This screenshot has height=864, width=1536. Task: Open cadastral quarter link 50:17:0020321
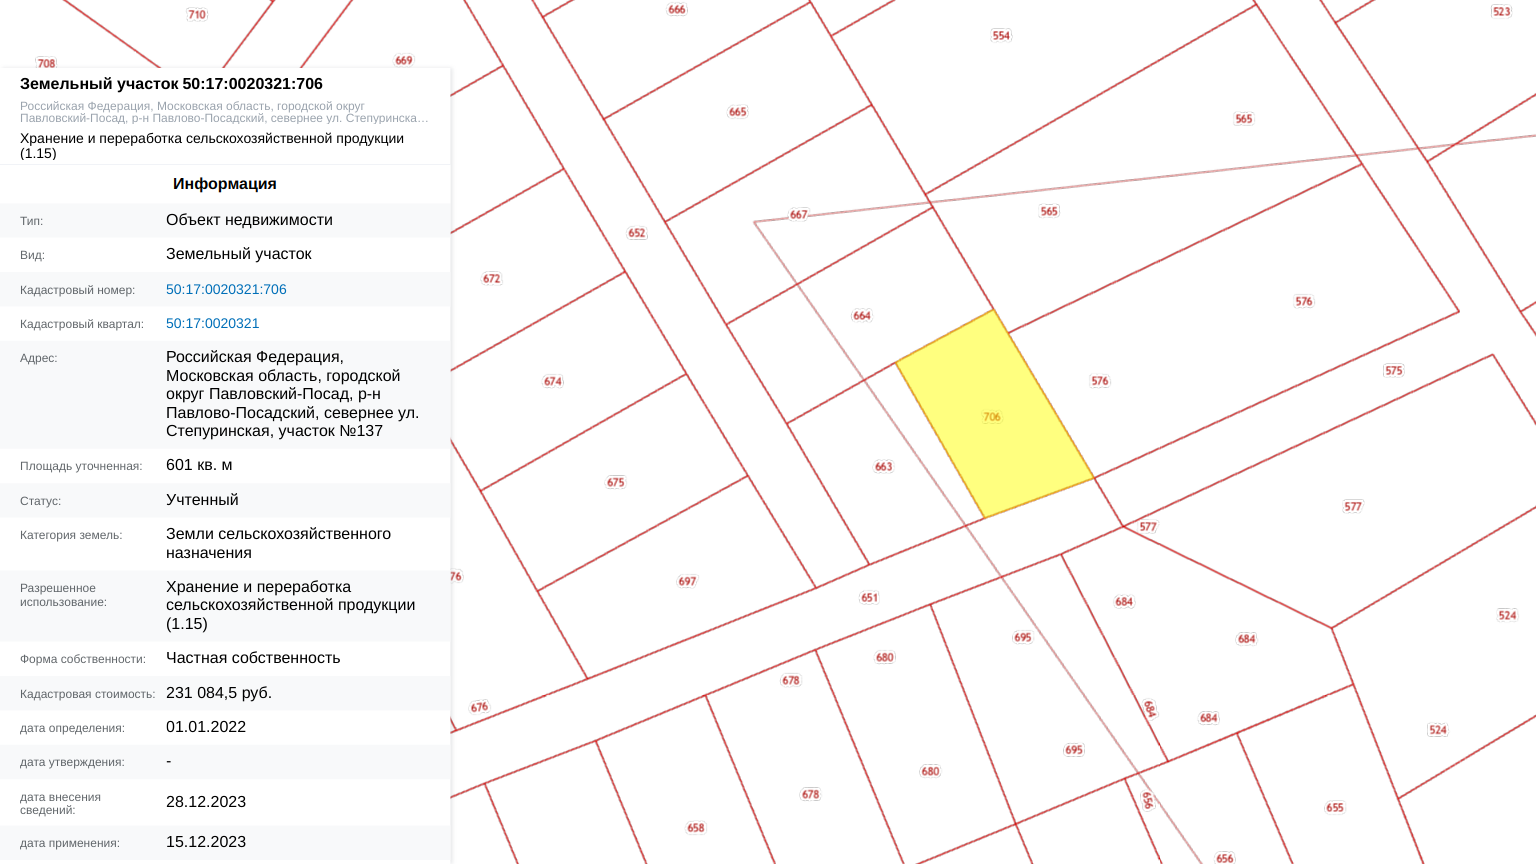click(212, 323)
